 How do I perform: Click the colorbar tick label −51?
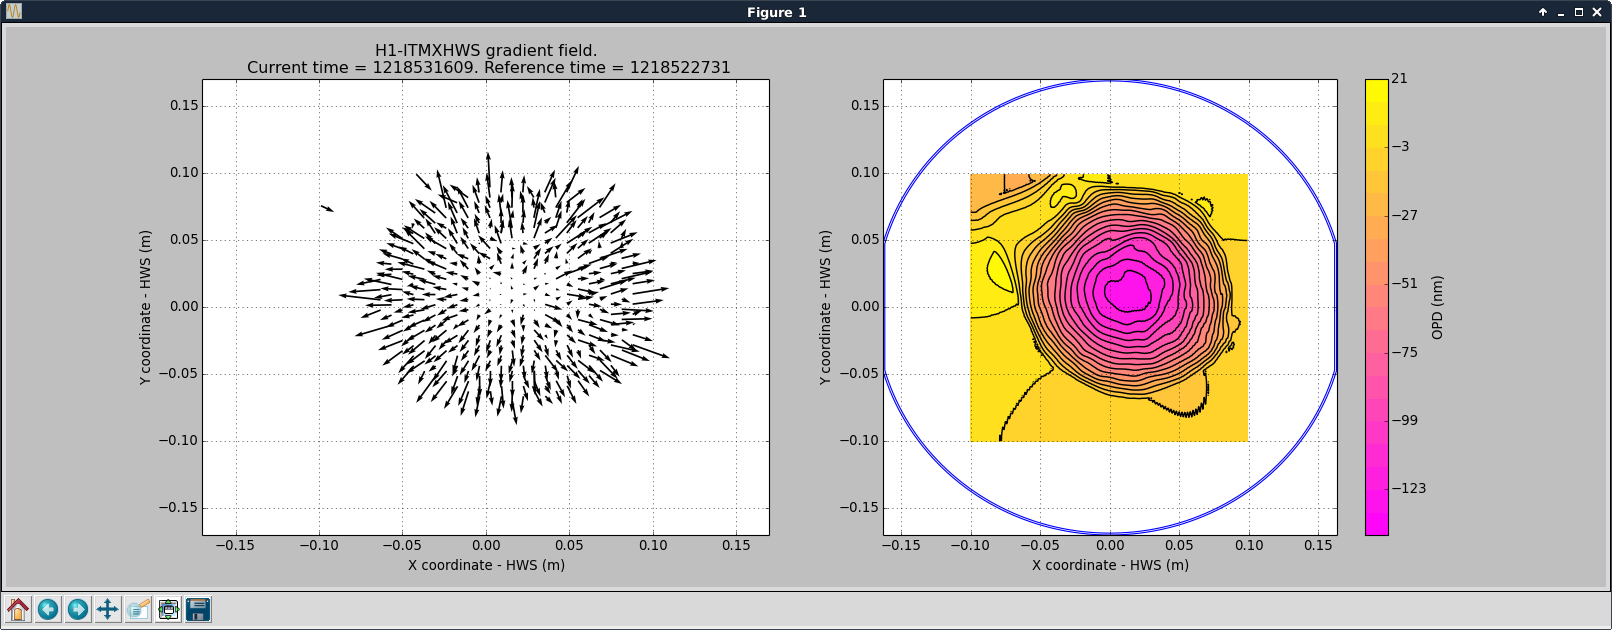tap(1404, 283)
